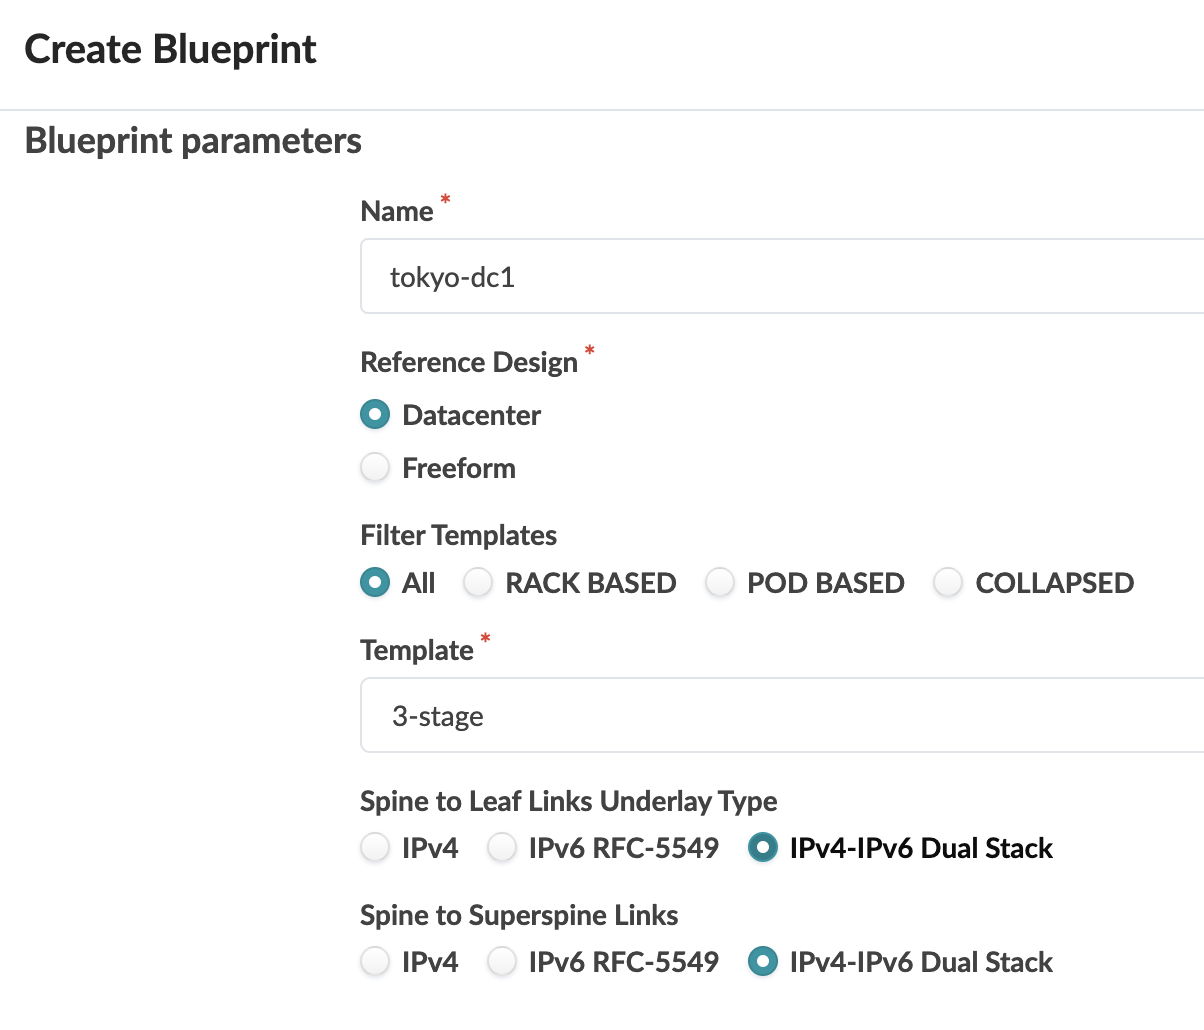Select IPv6 RFC-5549 for Spine to Superspine Links
The width and height of the screenshot is (1204, 1030).
(501, 962)
